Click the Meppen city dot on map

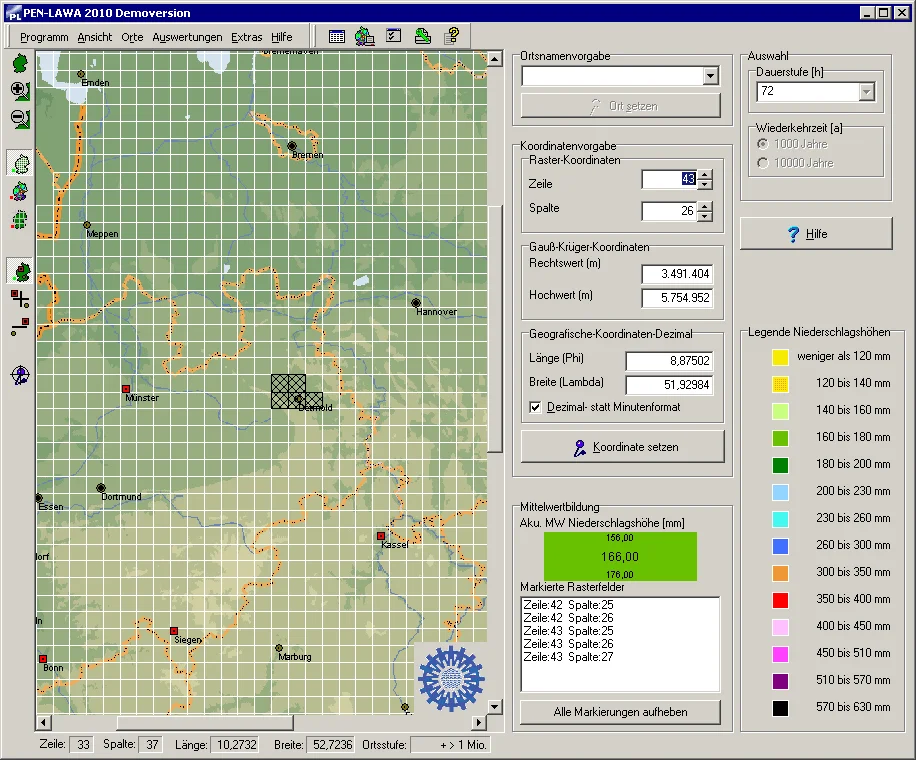click(x=87, y=225)
